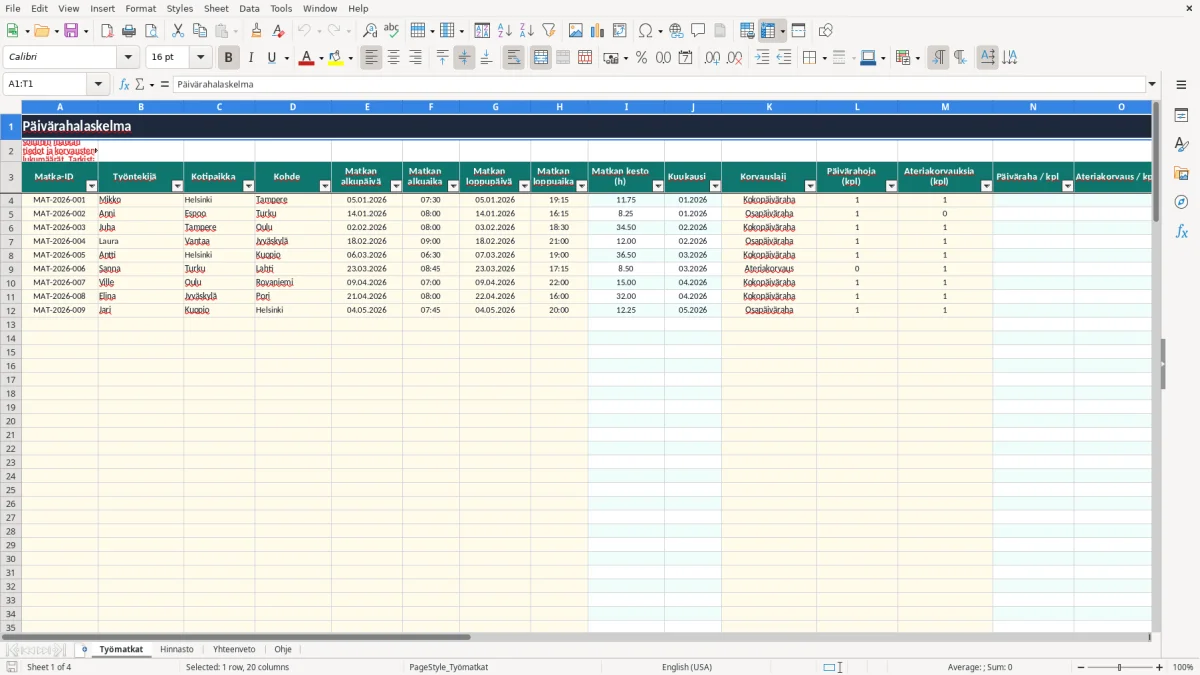Open the font size dropdown
1200x675 pixels.
200,58
